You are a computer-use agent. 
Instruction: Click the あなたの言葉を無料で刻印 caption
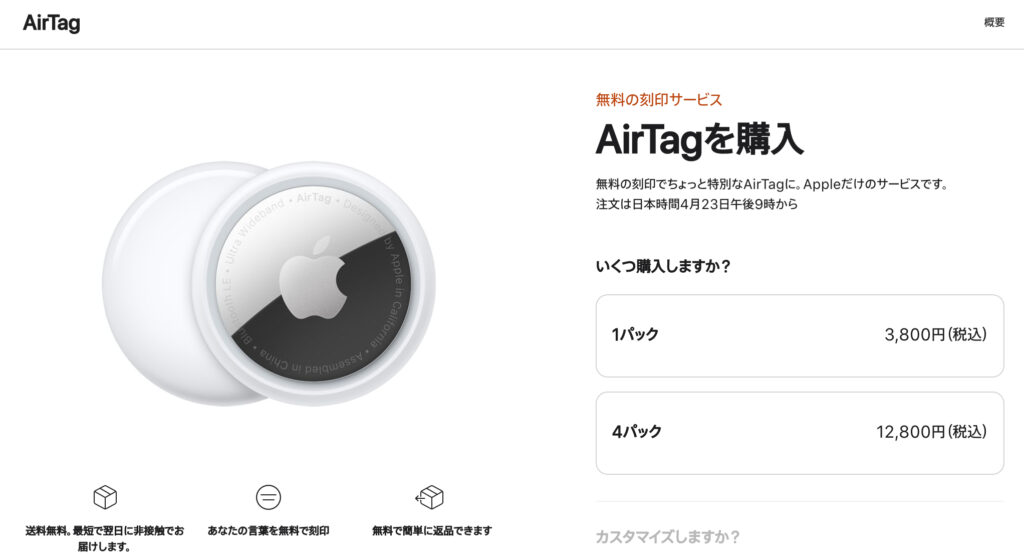pos(268,531)
